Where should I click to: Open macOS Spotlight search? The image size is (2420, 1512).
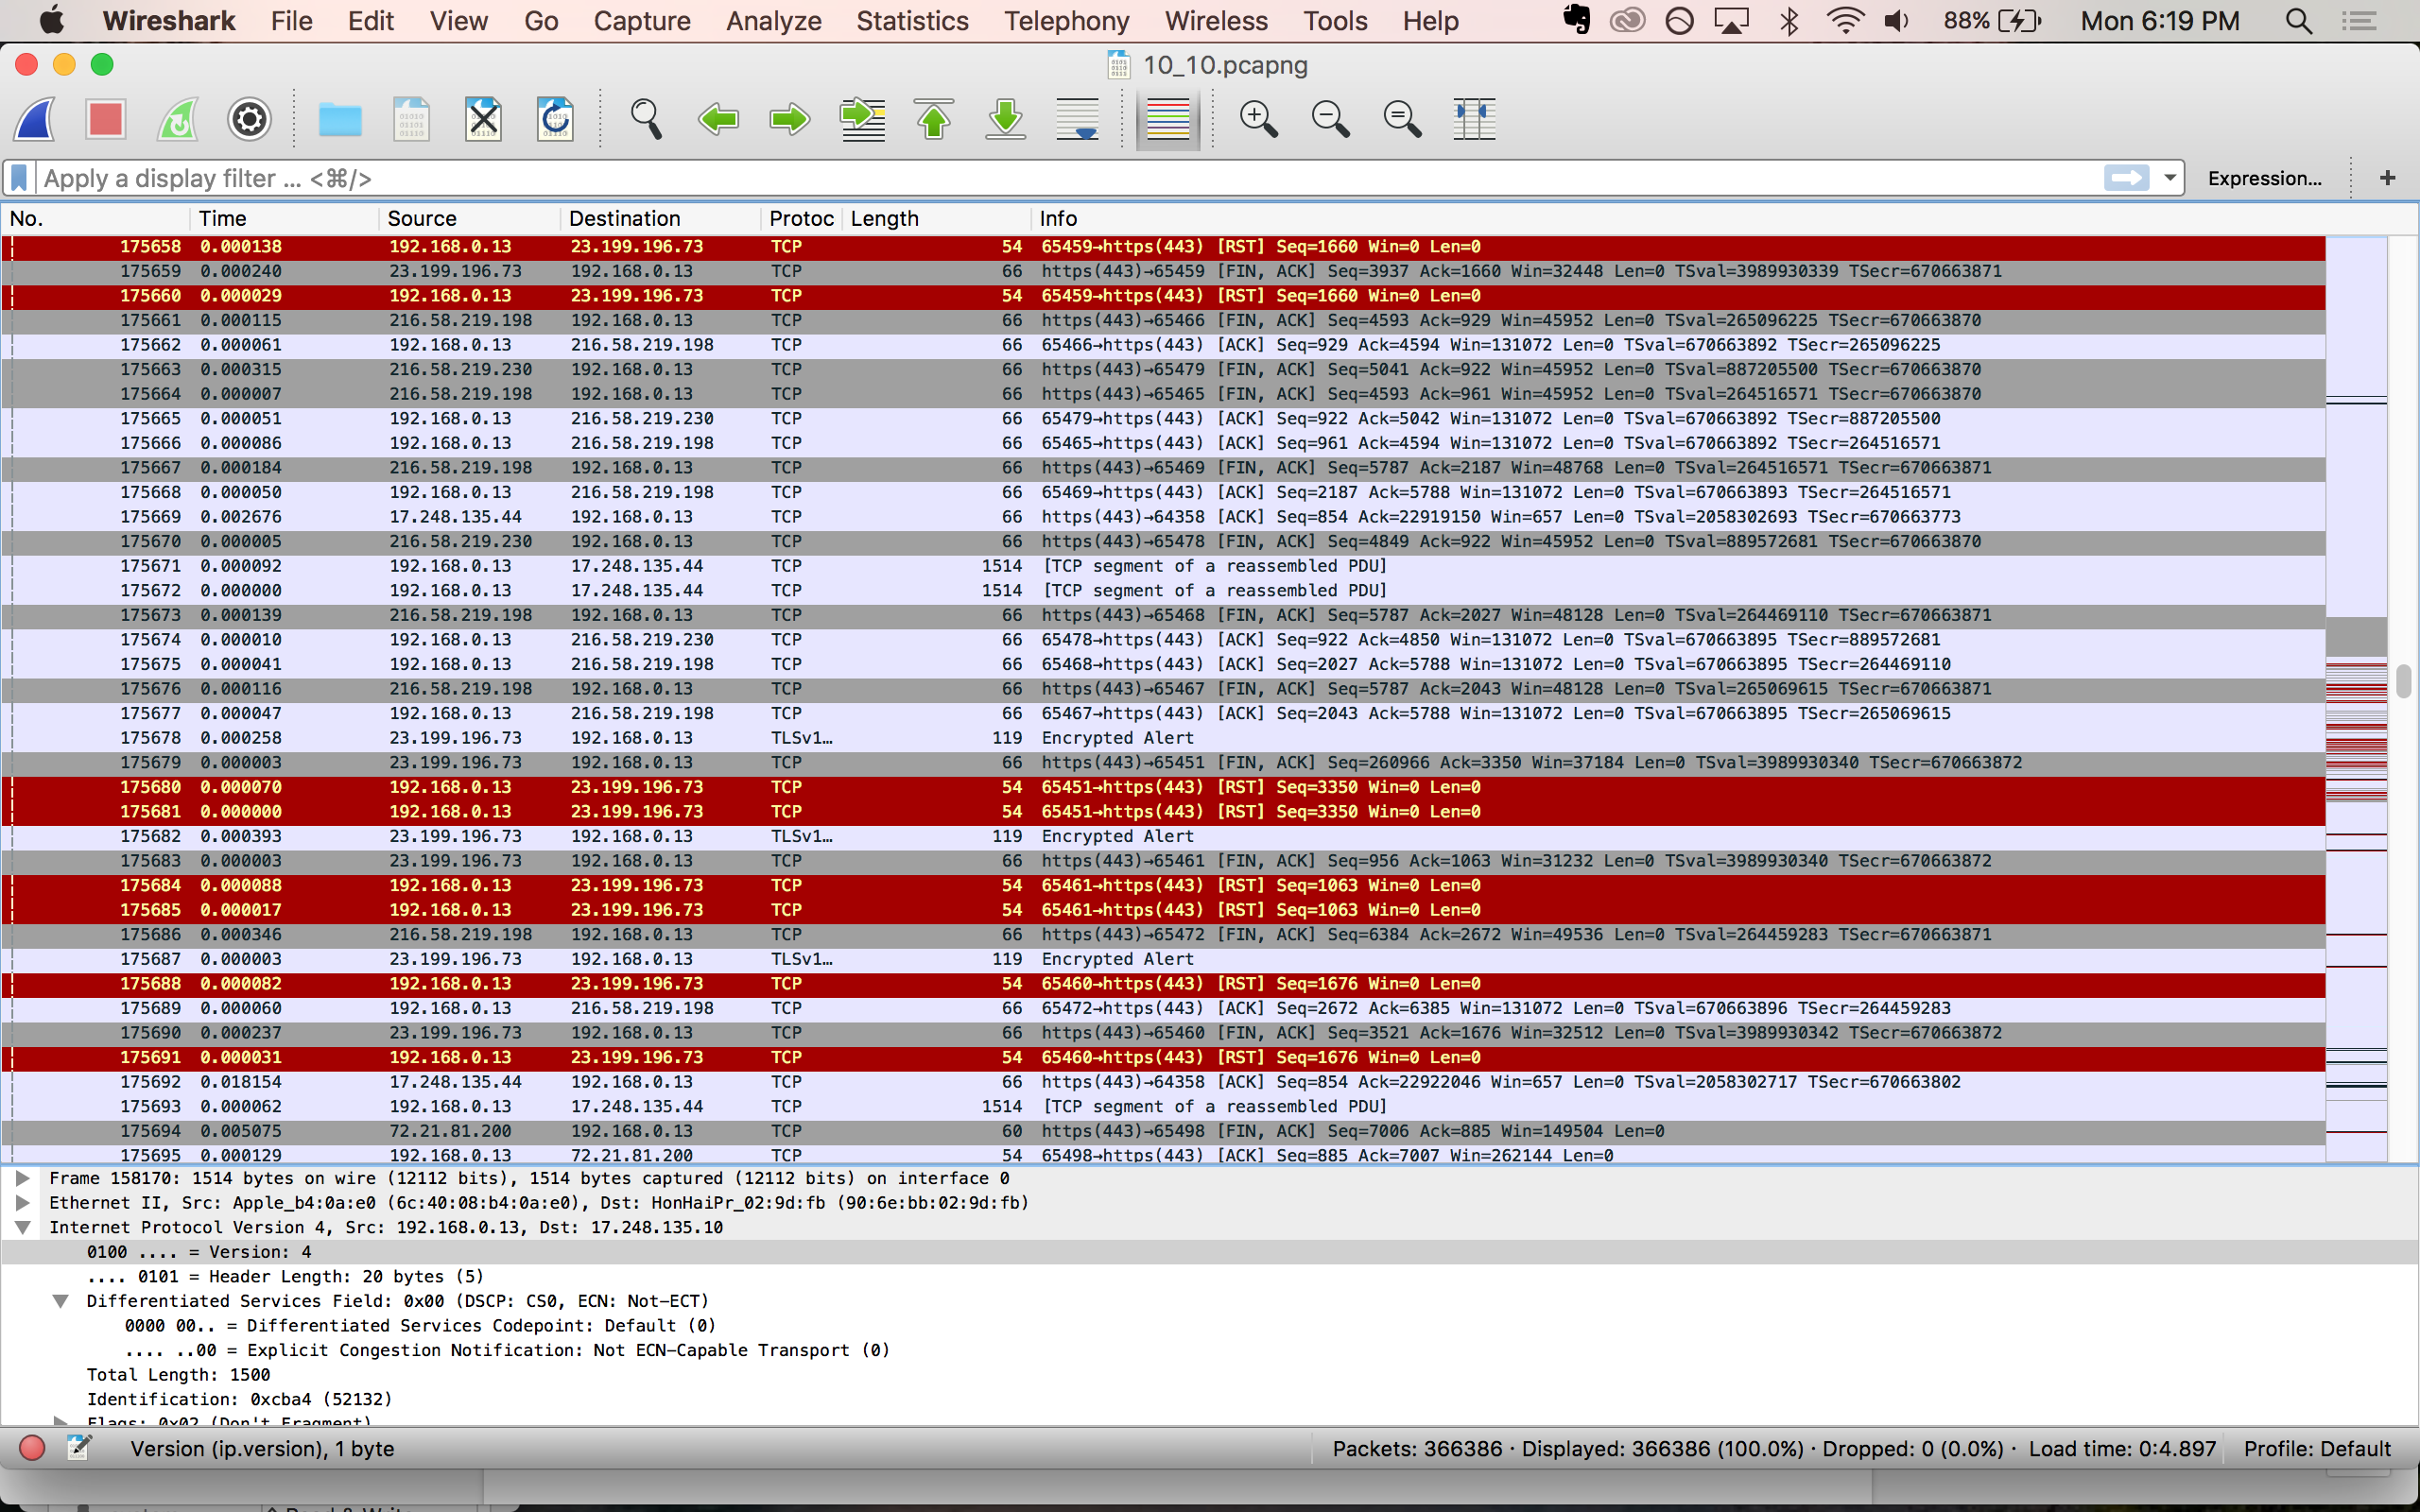(x=2298, y=21)
